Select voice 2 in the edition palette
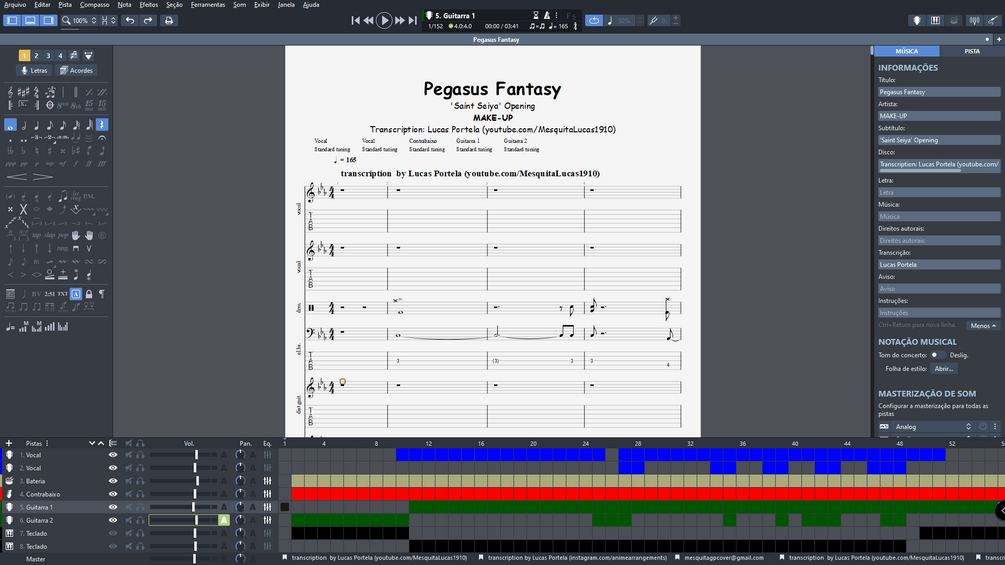The width and height of the screenshot is (1005, 565). pyautogui.click(x=37, y=56)
